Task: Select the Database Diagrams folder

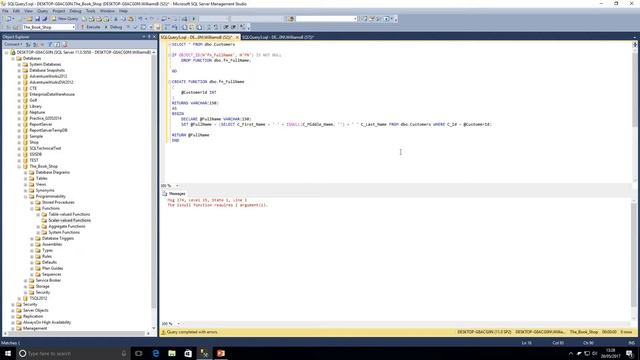Action: point(52,172)
